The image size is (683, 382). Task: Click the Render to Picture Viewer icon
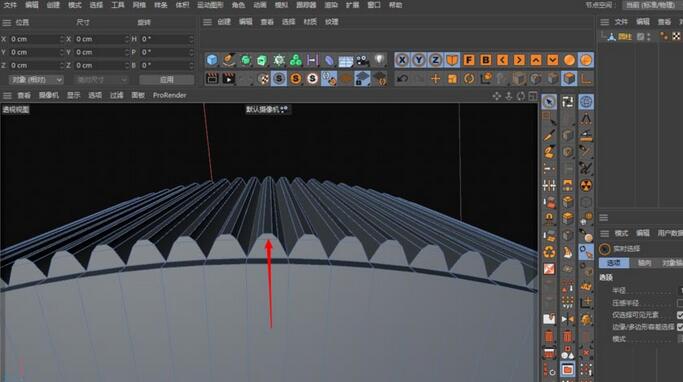tap(229, 78)
